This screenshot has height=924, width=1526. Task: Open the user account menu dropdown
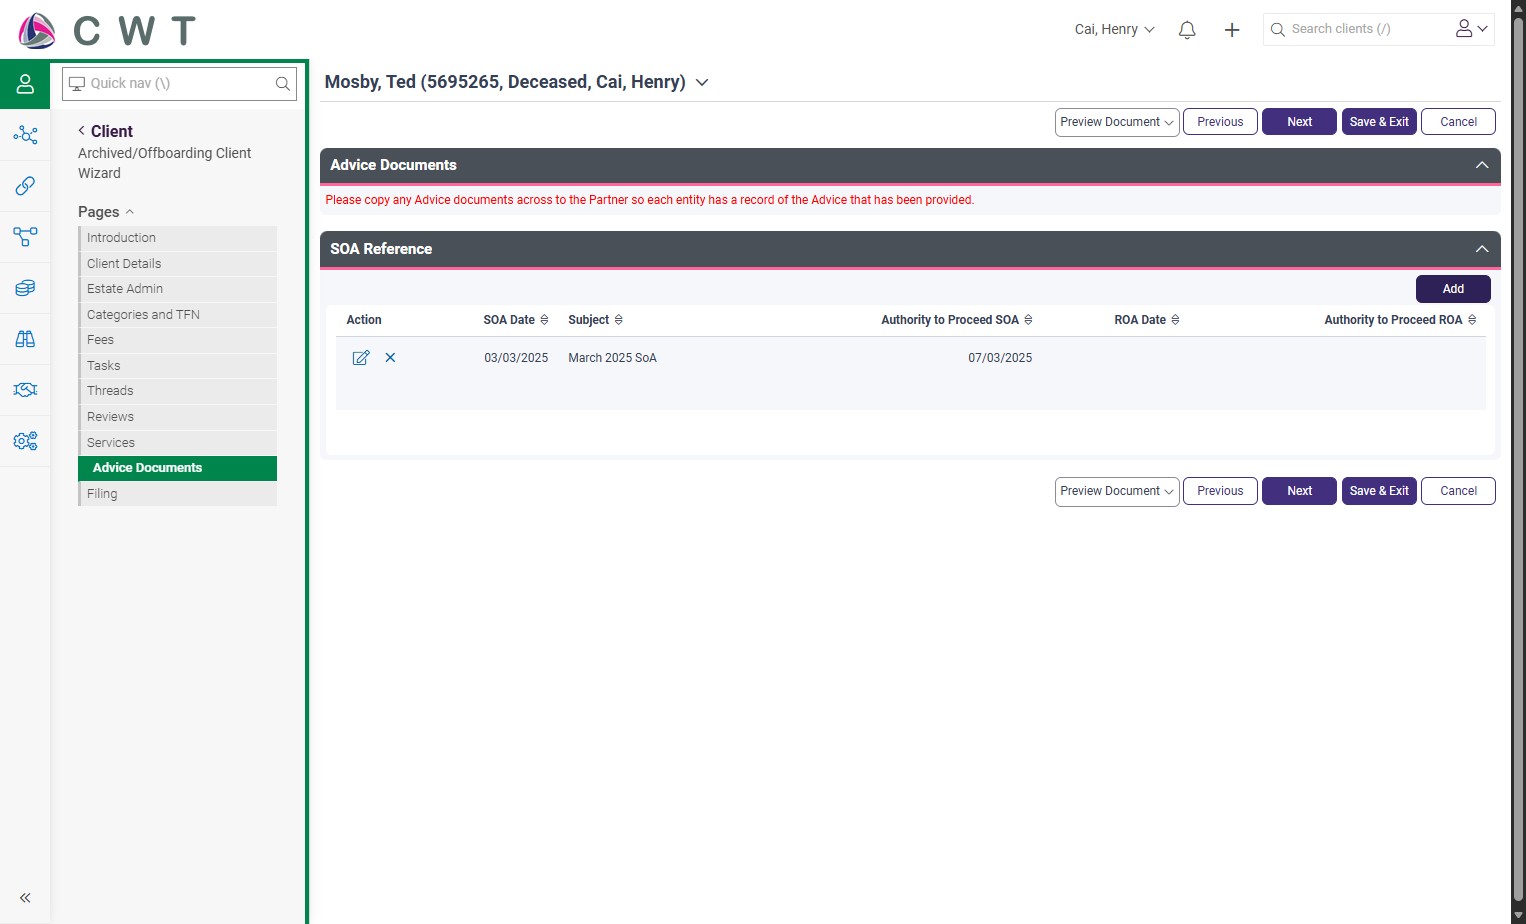[x=1472, y=29]
